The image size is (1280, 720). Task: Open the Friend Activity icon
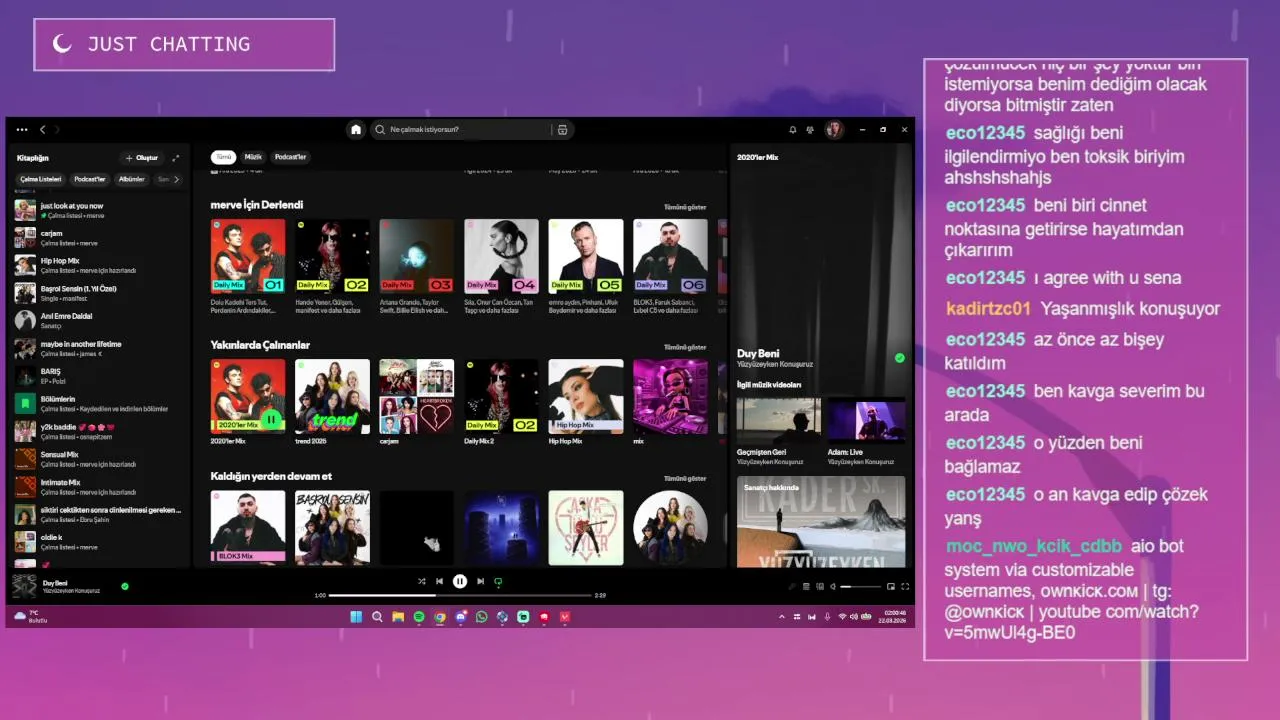point(809,130)
